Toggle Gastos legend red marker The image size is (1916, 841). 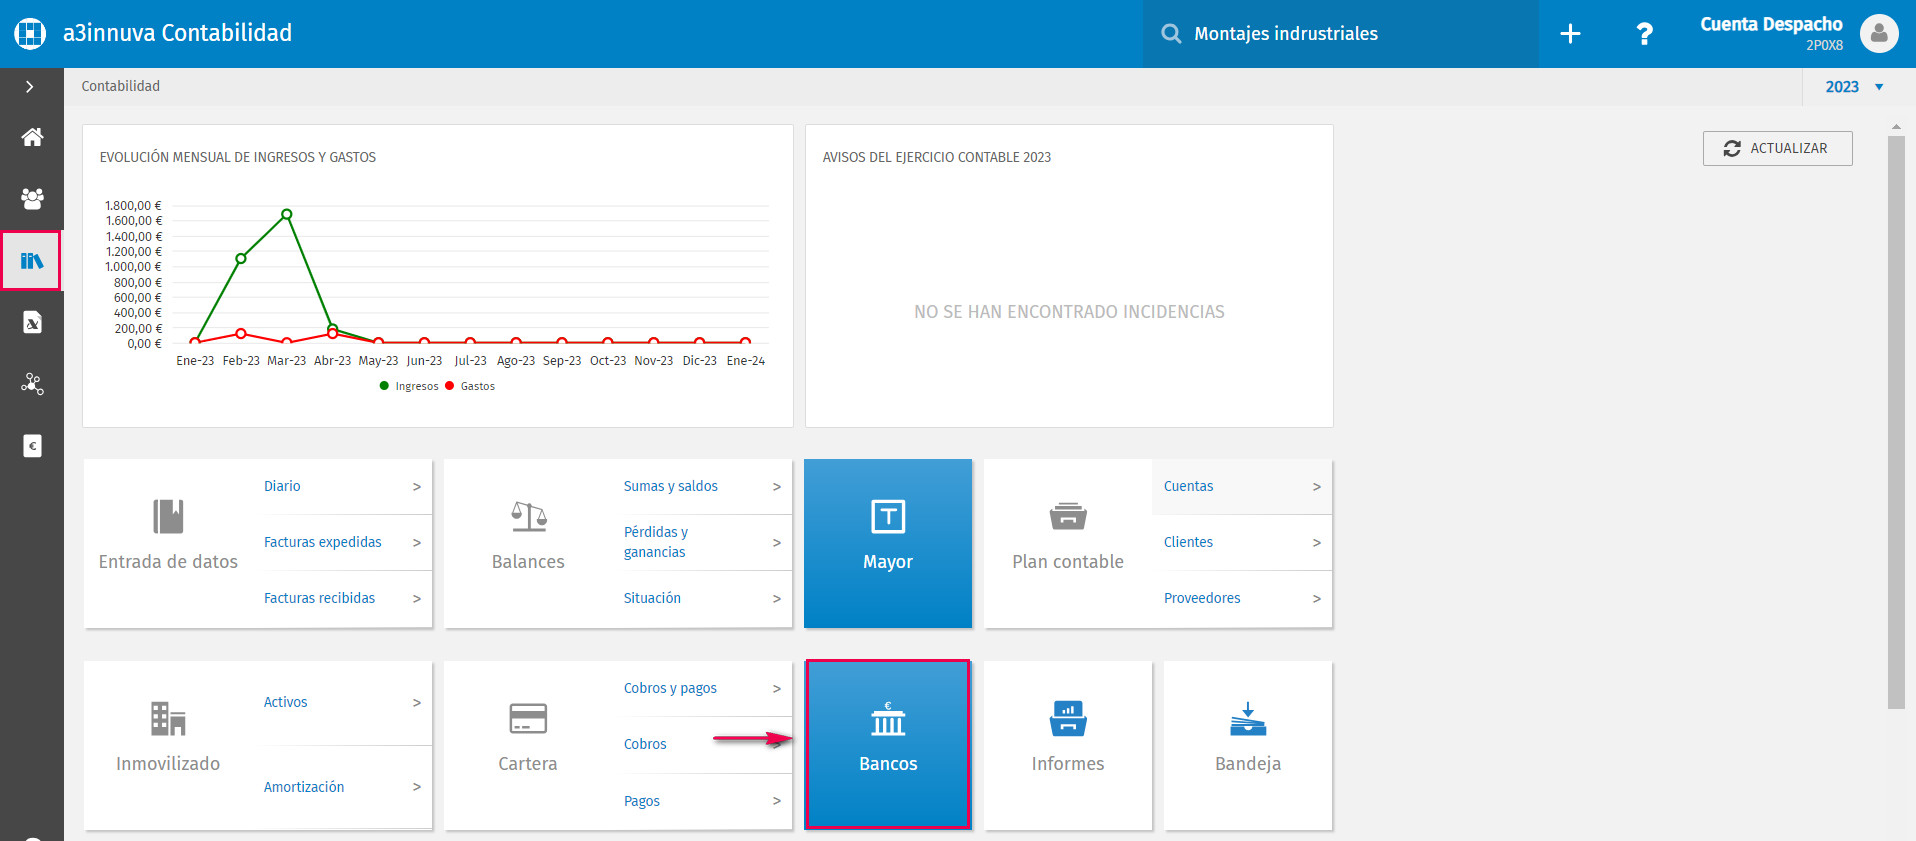click(449, 386)
